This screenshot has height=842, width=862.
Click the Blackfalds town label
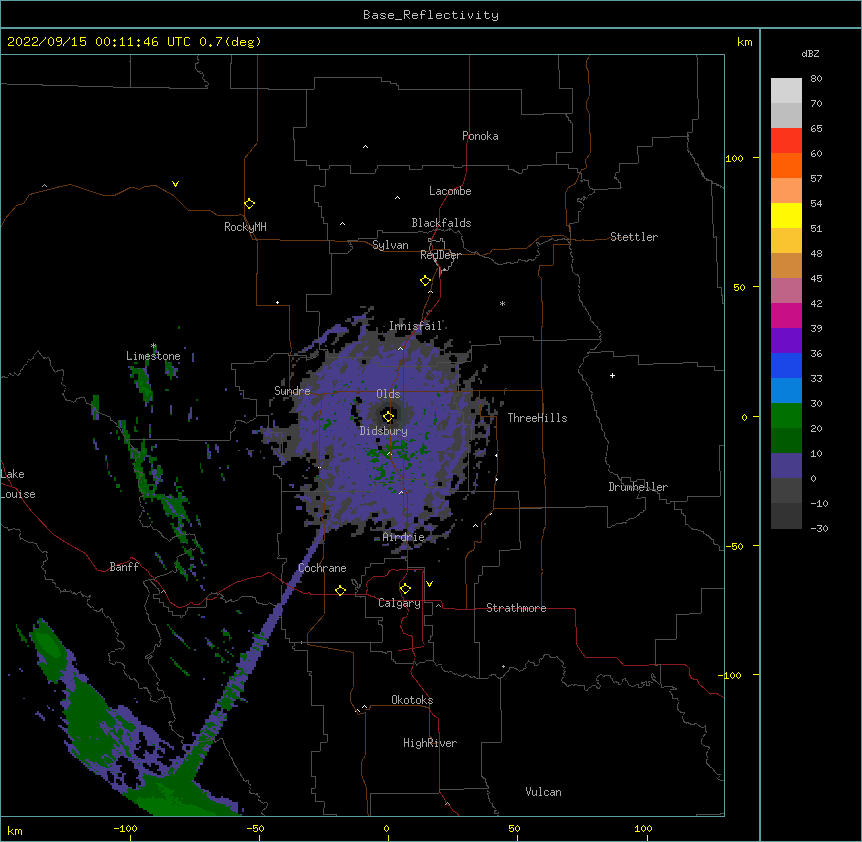point(441,223)
